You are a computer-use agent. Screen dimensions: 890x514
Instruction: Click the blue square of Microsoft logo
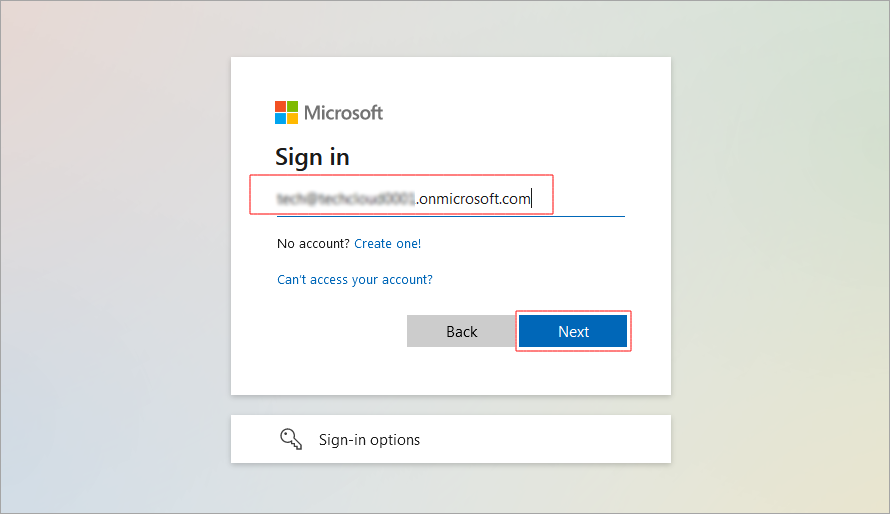[280, 118]
